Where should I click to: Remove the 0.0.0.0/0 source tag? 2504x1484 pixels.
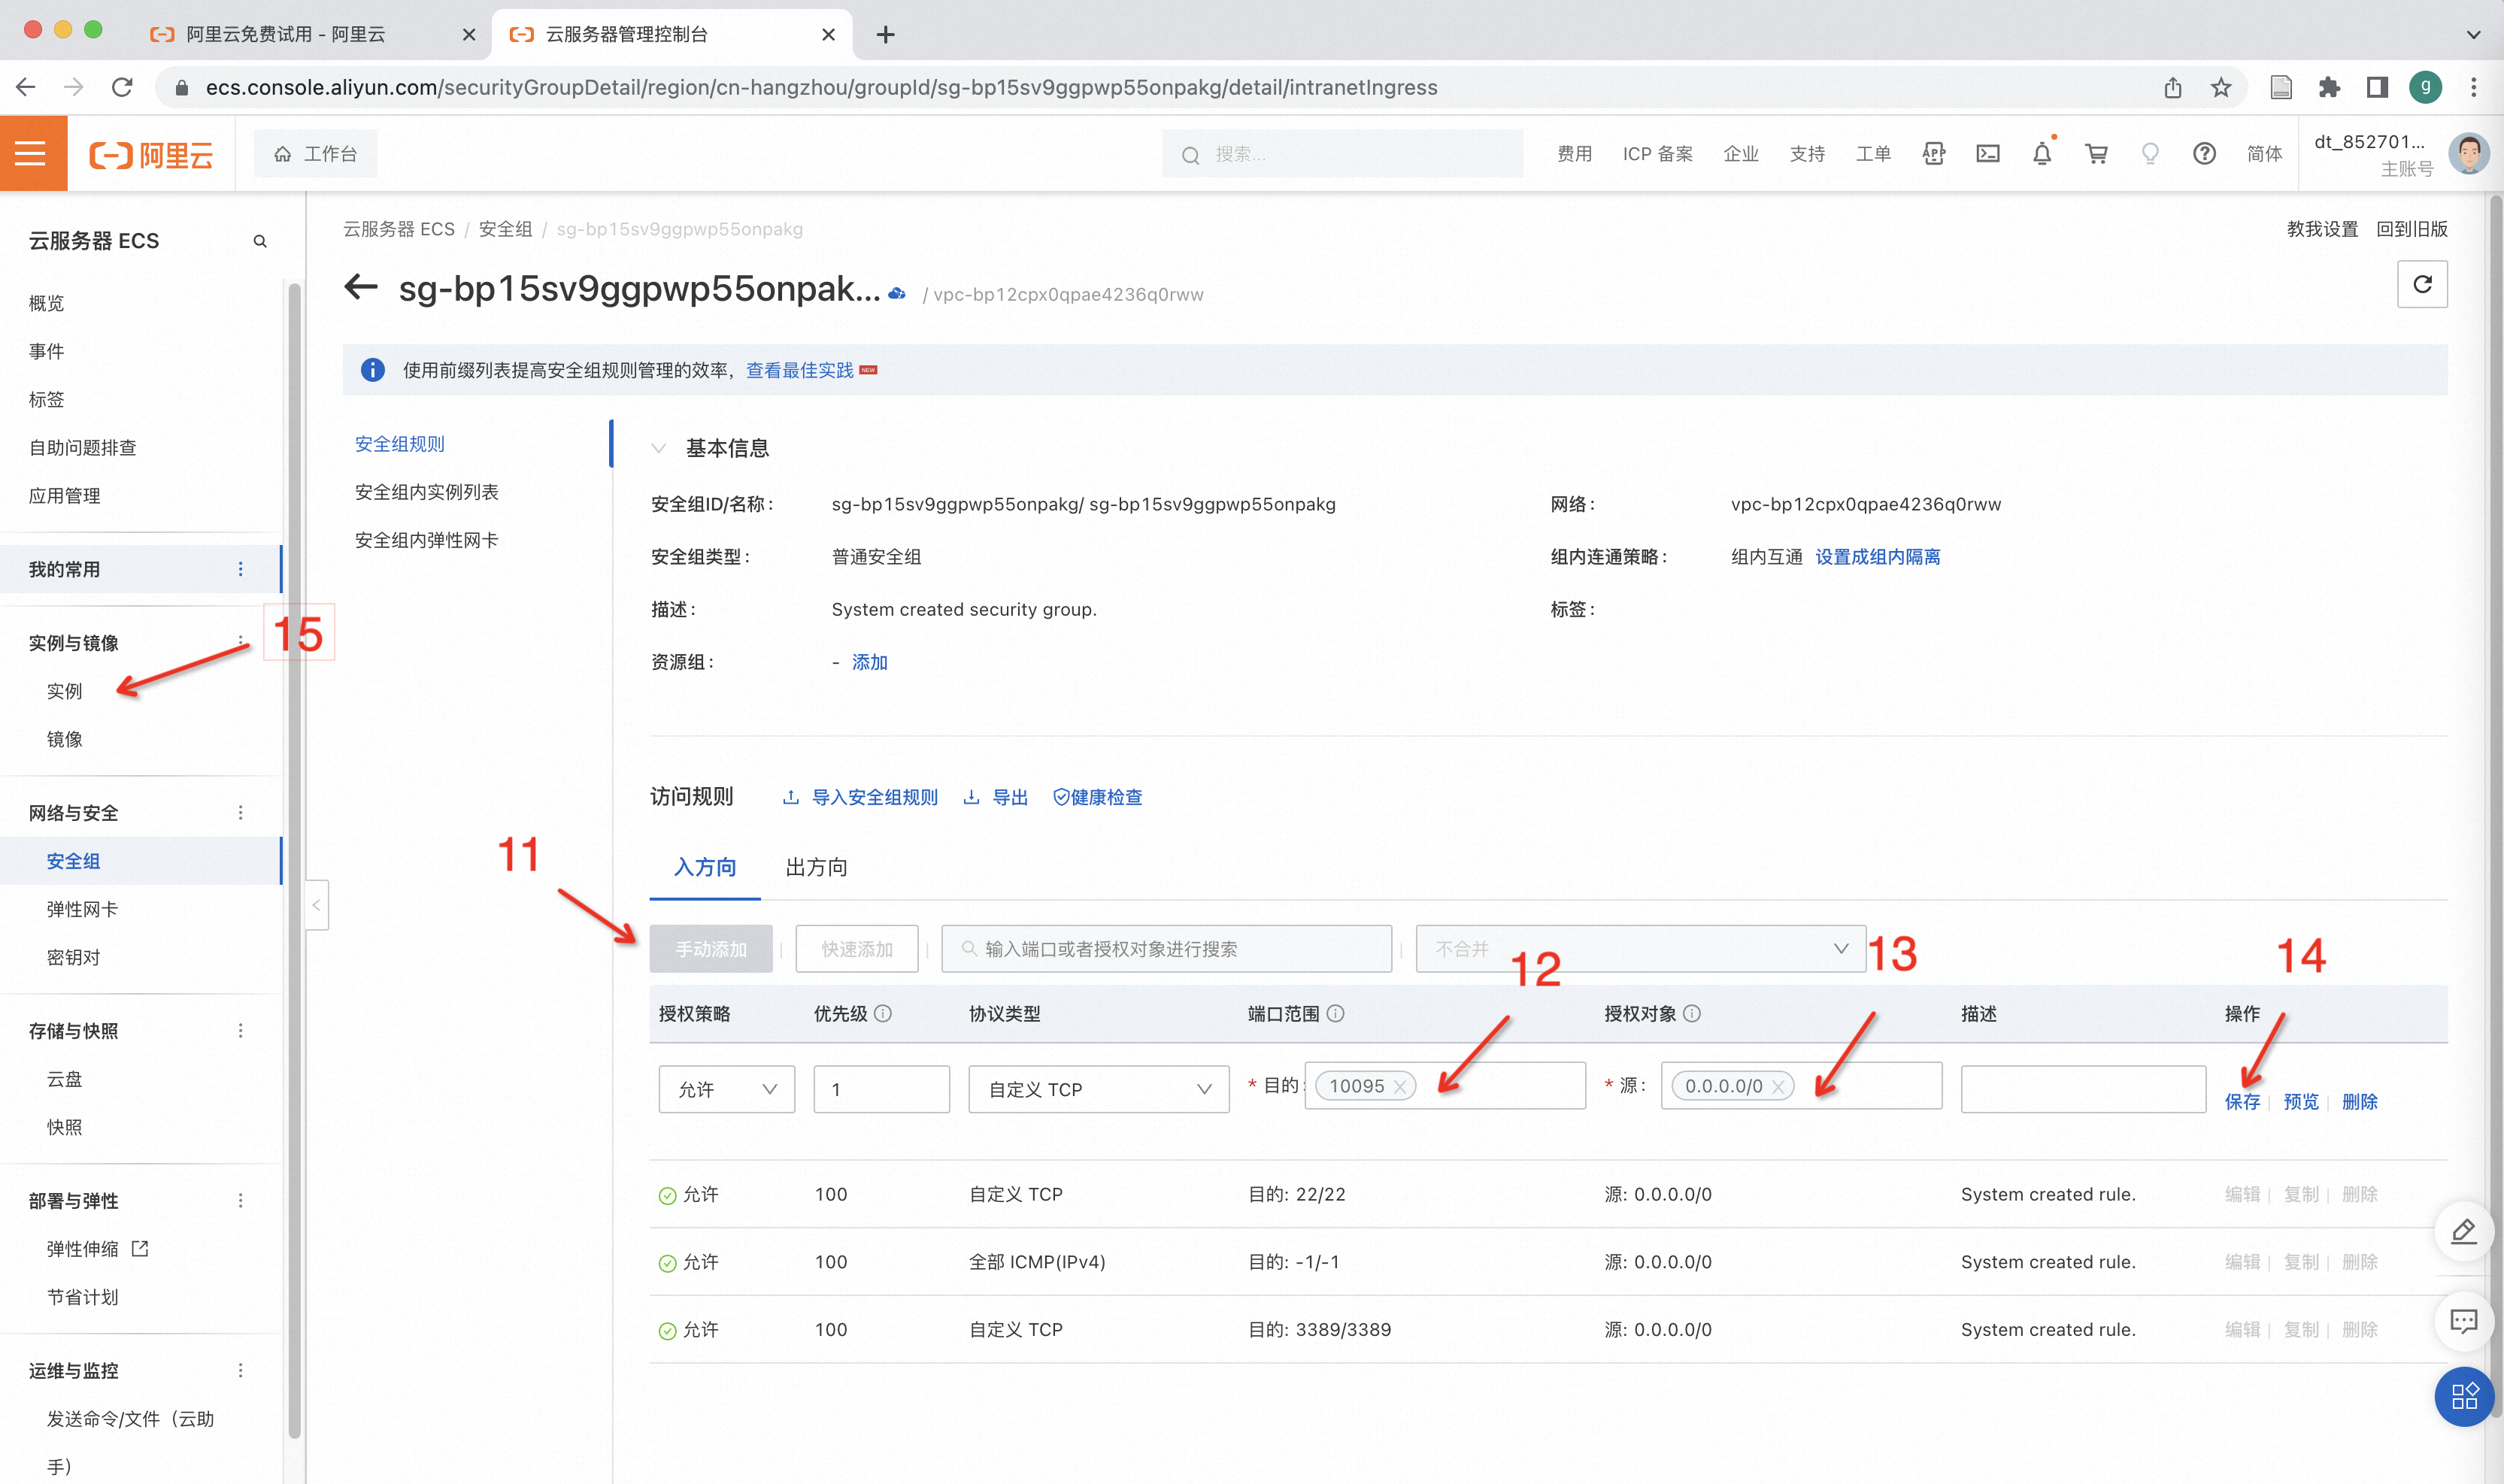(x=1778, y=1087)
